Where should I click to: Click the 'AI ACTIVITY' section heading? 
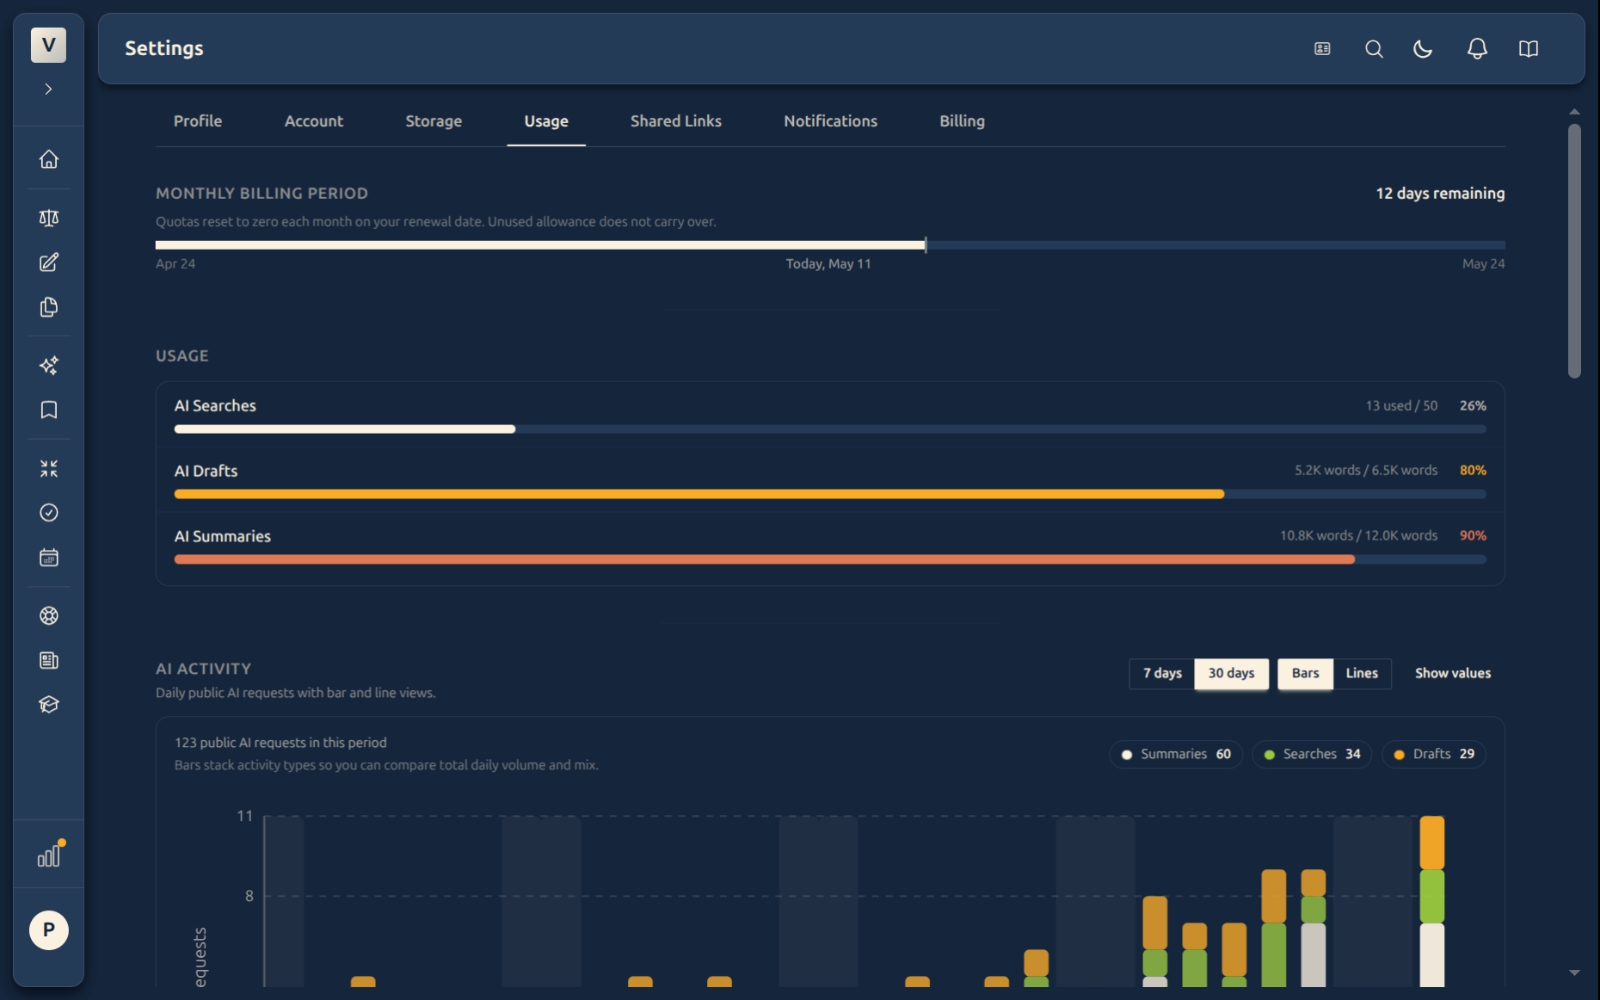(x=203, y=669)
